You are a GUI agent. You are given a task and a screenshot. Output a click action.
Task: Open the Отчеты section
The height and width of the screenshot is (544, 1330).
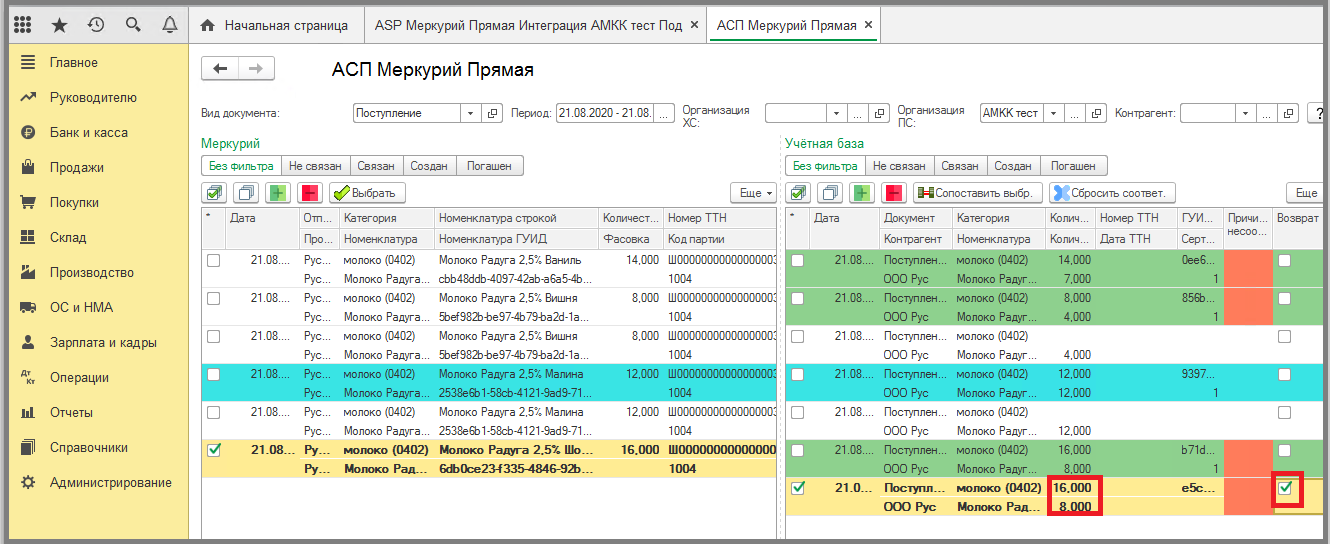71,412
